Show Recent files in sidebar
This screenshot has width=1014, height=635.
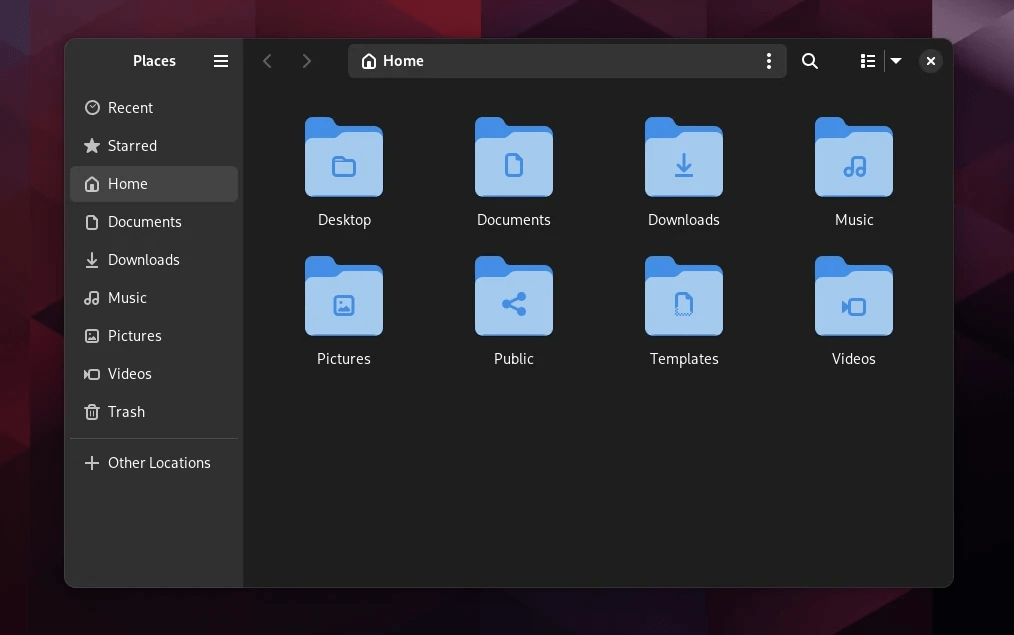[130, 108]
